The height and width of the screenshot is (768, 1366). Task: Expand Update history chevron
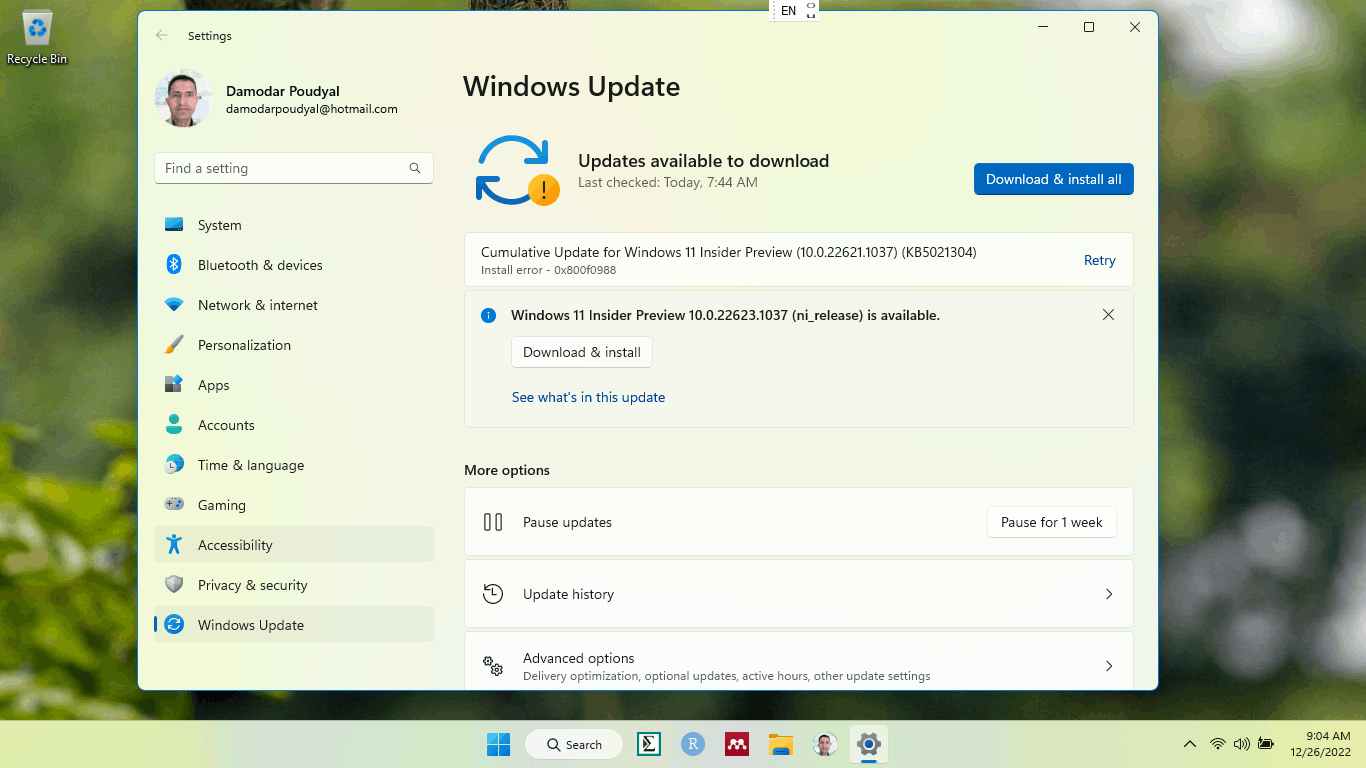(x=1108, y=594)
